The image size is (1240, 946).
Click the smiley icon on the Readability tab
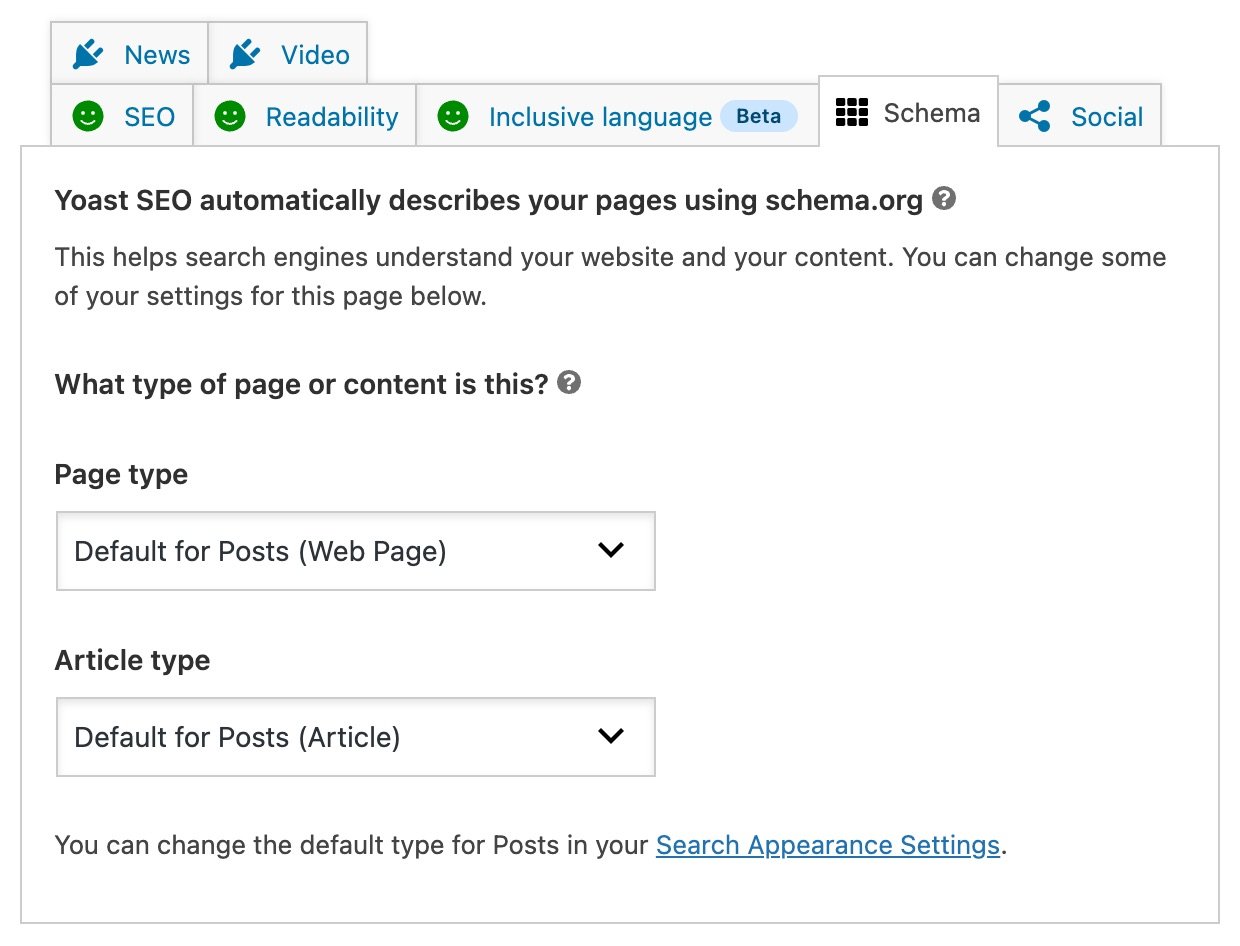click(231, 116)
